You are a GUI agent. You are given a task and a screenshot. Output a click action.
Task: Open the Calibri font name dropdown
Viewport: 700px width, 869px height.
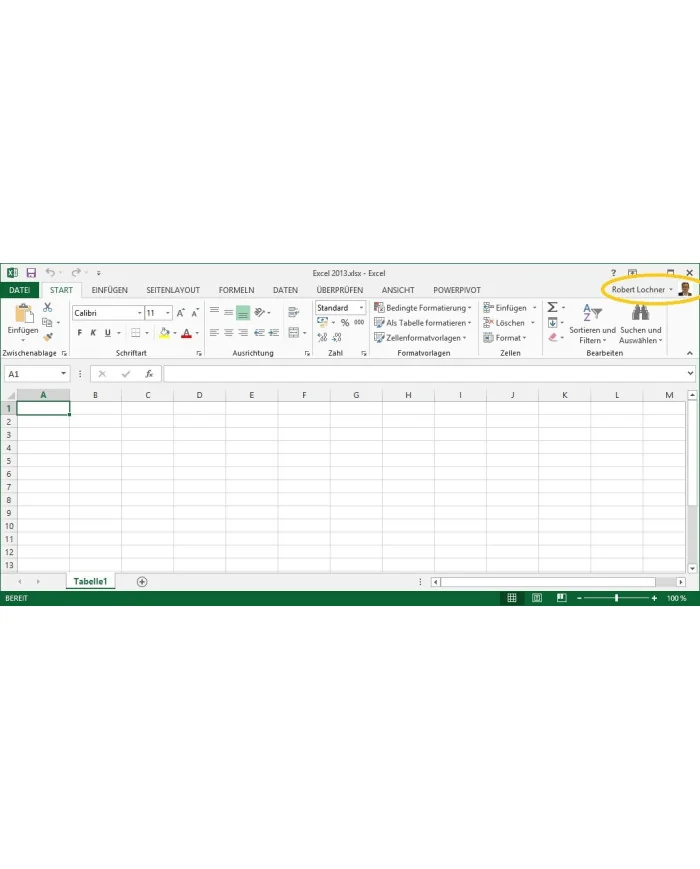click(x=140, y=313)
